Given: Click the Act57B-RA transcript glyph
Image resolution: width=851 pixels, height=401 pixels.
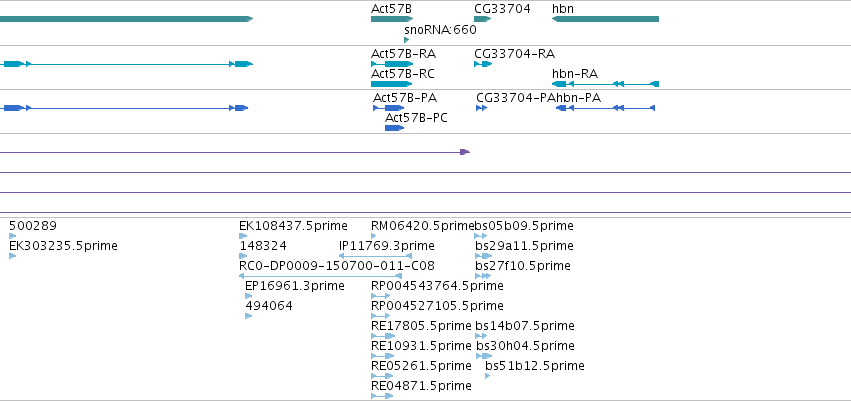Looking at the screenshot, I should pyautogui.click(x=392, y=64).
